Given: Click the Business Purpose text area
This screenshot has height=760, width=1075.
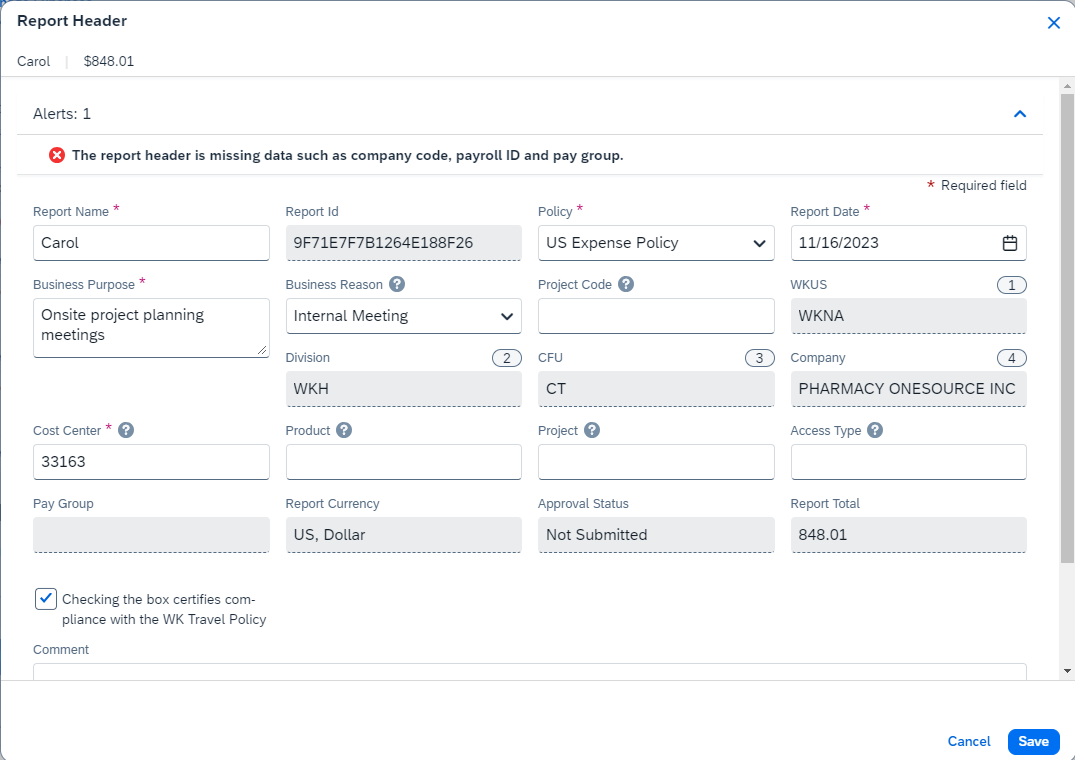Looking at the screenshot, I should coord(151,327).
